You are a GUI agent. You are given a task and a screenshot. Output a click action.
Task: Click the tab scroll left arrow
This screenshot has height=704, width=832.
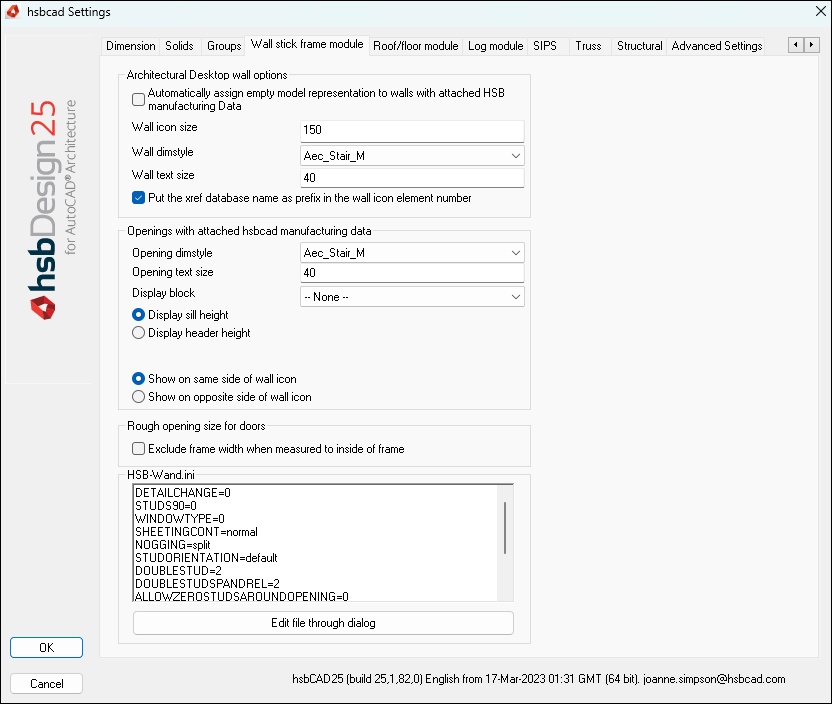tap(795, 45)
